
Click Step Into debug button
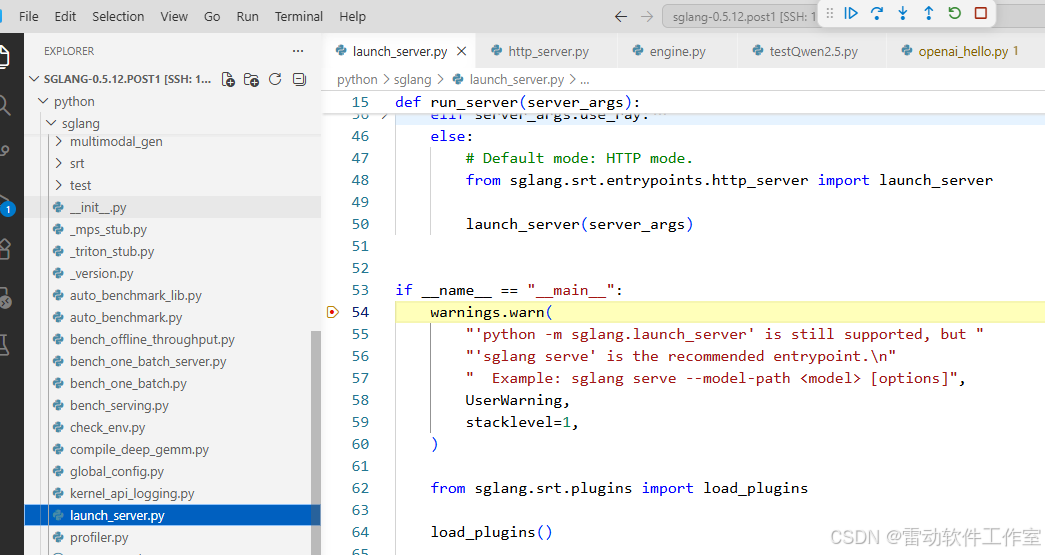(x=902, y=13)
